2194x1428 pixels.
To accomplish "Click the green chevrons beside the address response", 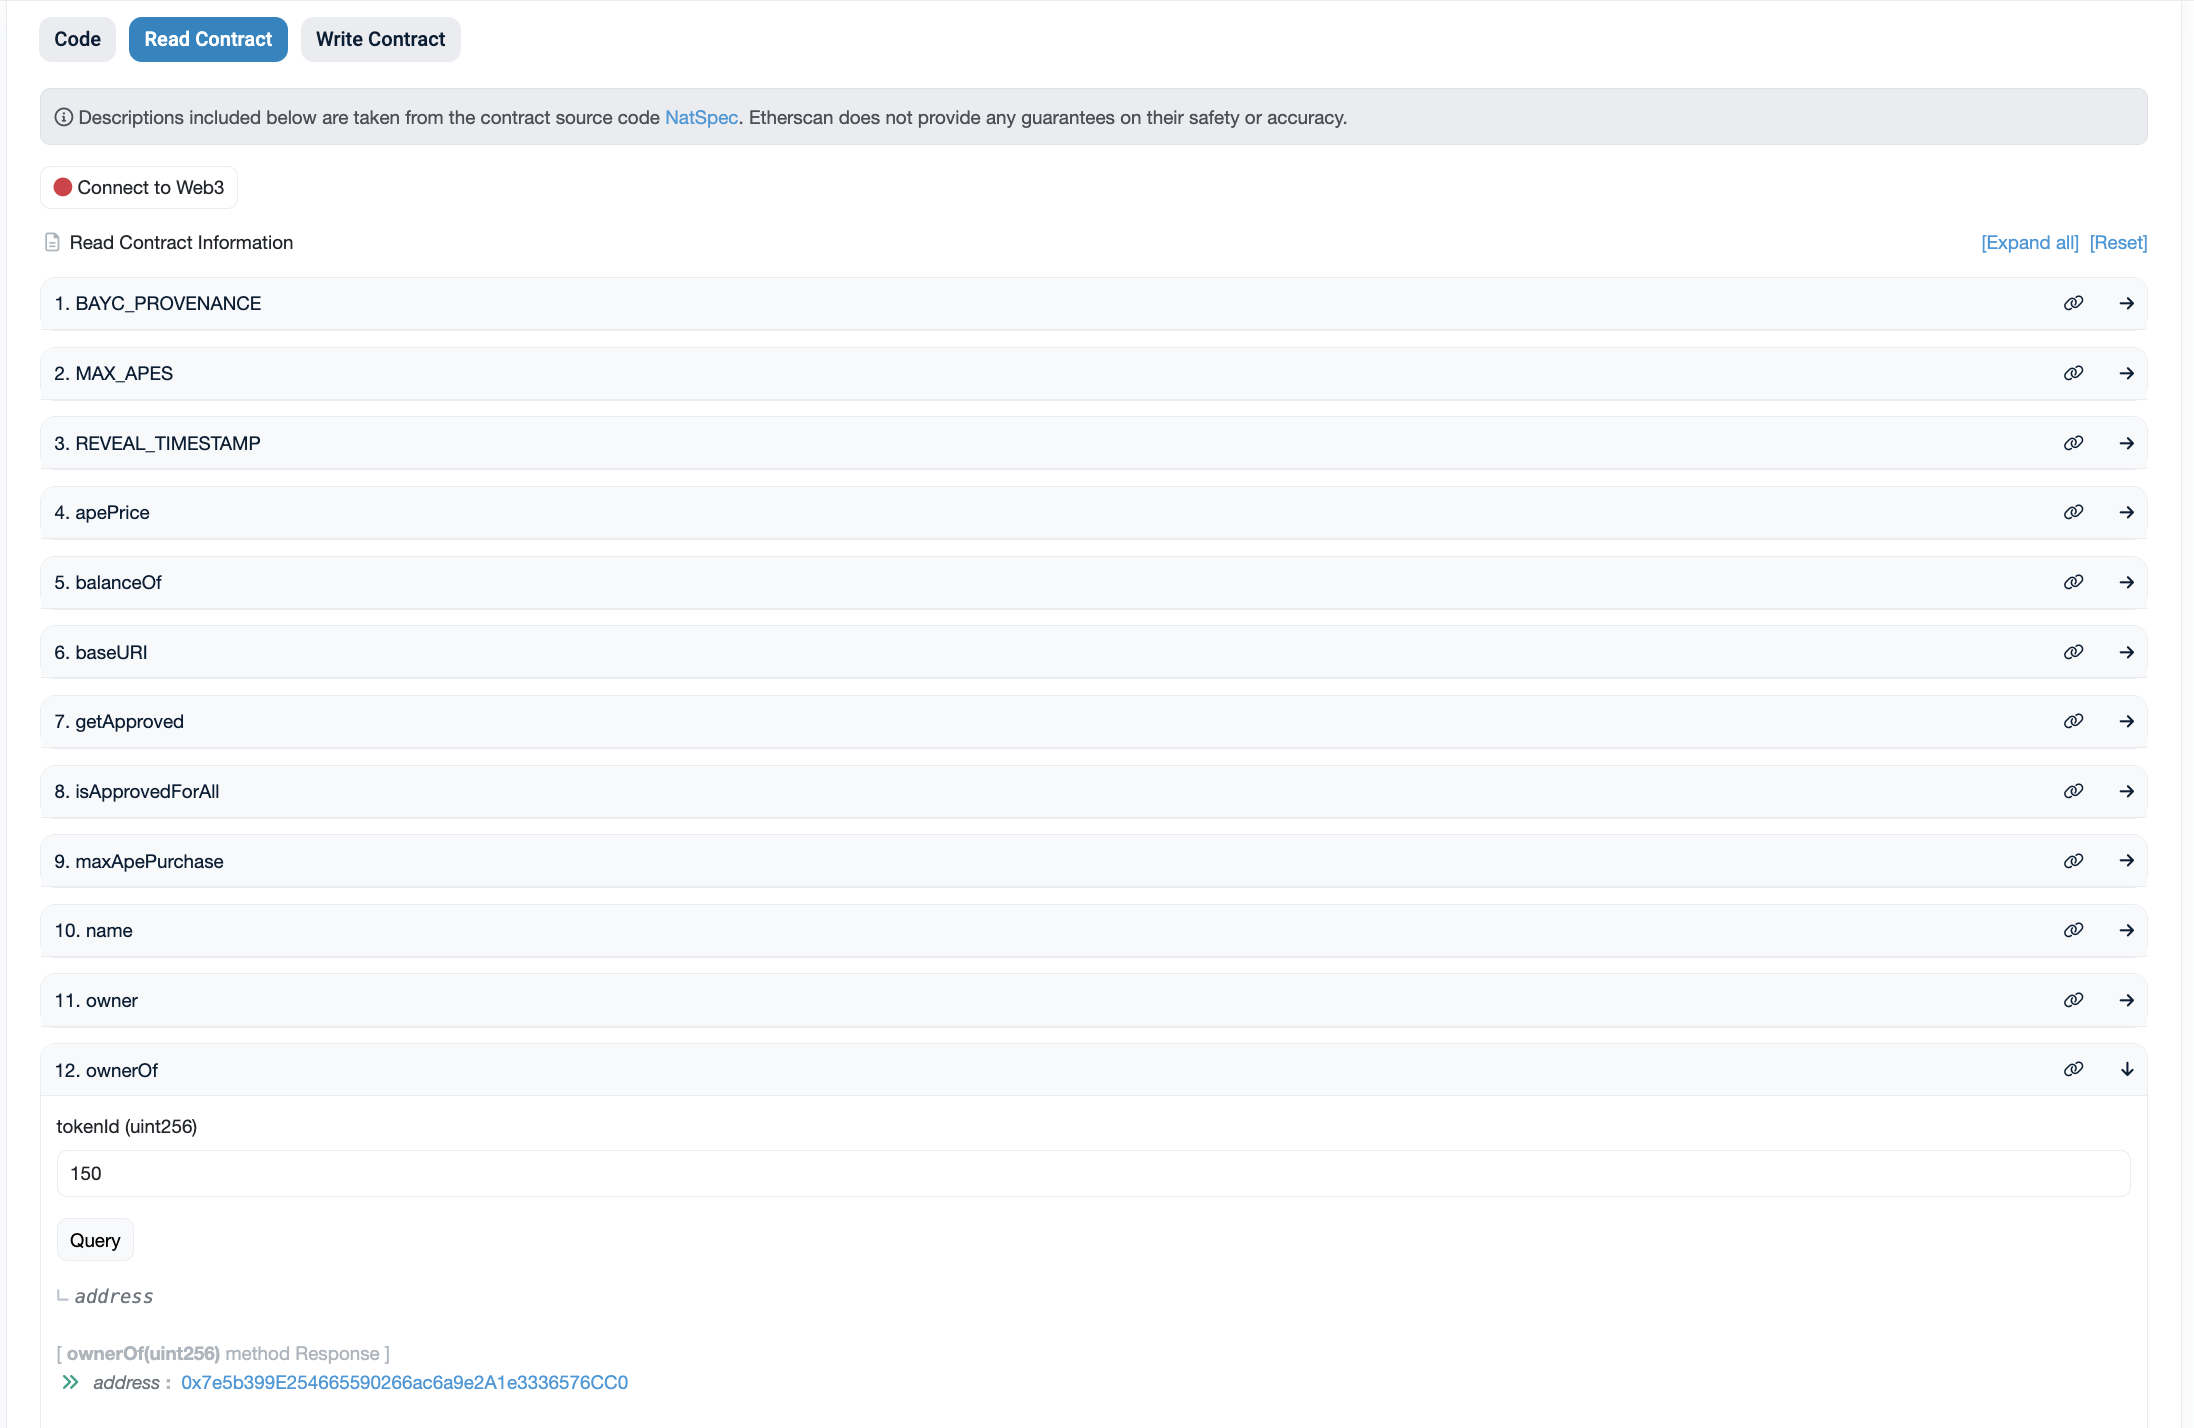I will (70, 1382).
